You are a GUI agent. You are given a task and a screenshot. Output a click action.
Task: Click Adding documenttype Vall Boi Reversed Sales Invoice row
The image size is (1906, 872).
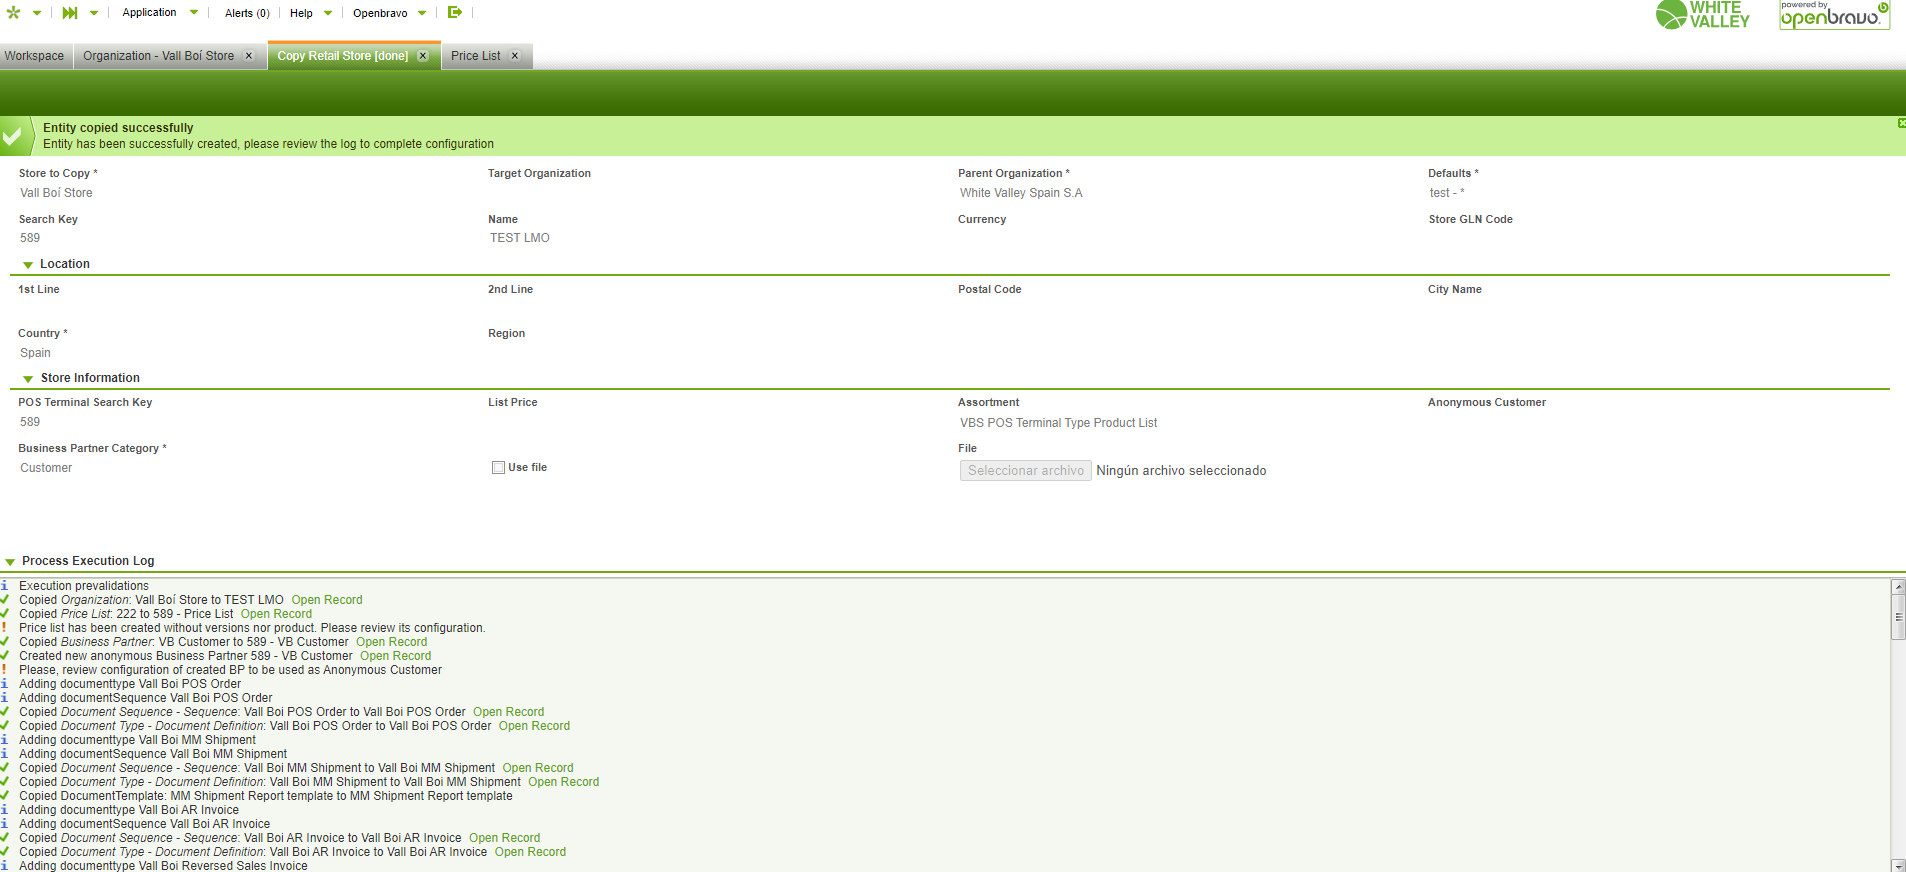tap(163, 866)
